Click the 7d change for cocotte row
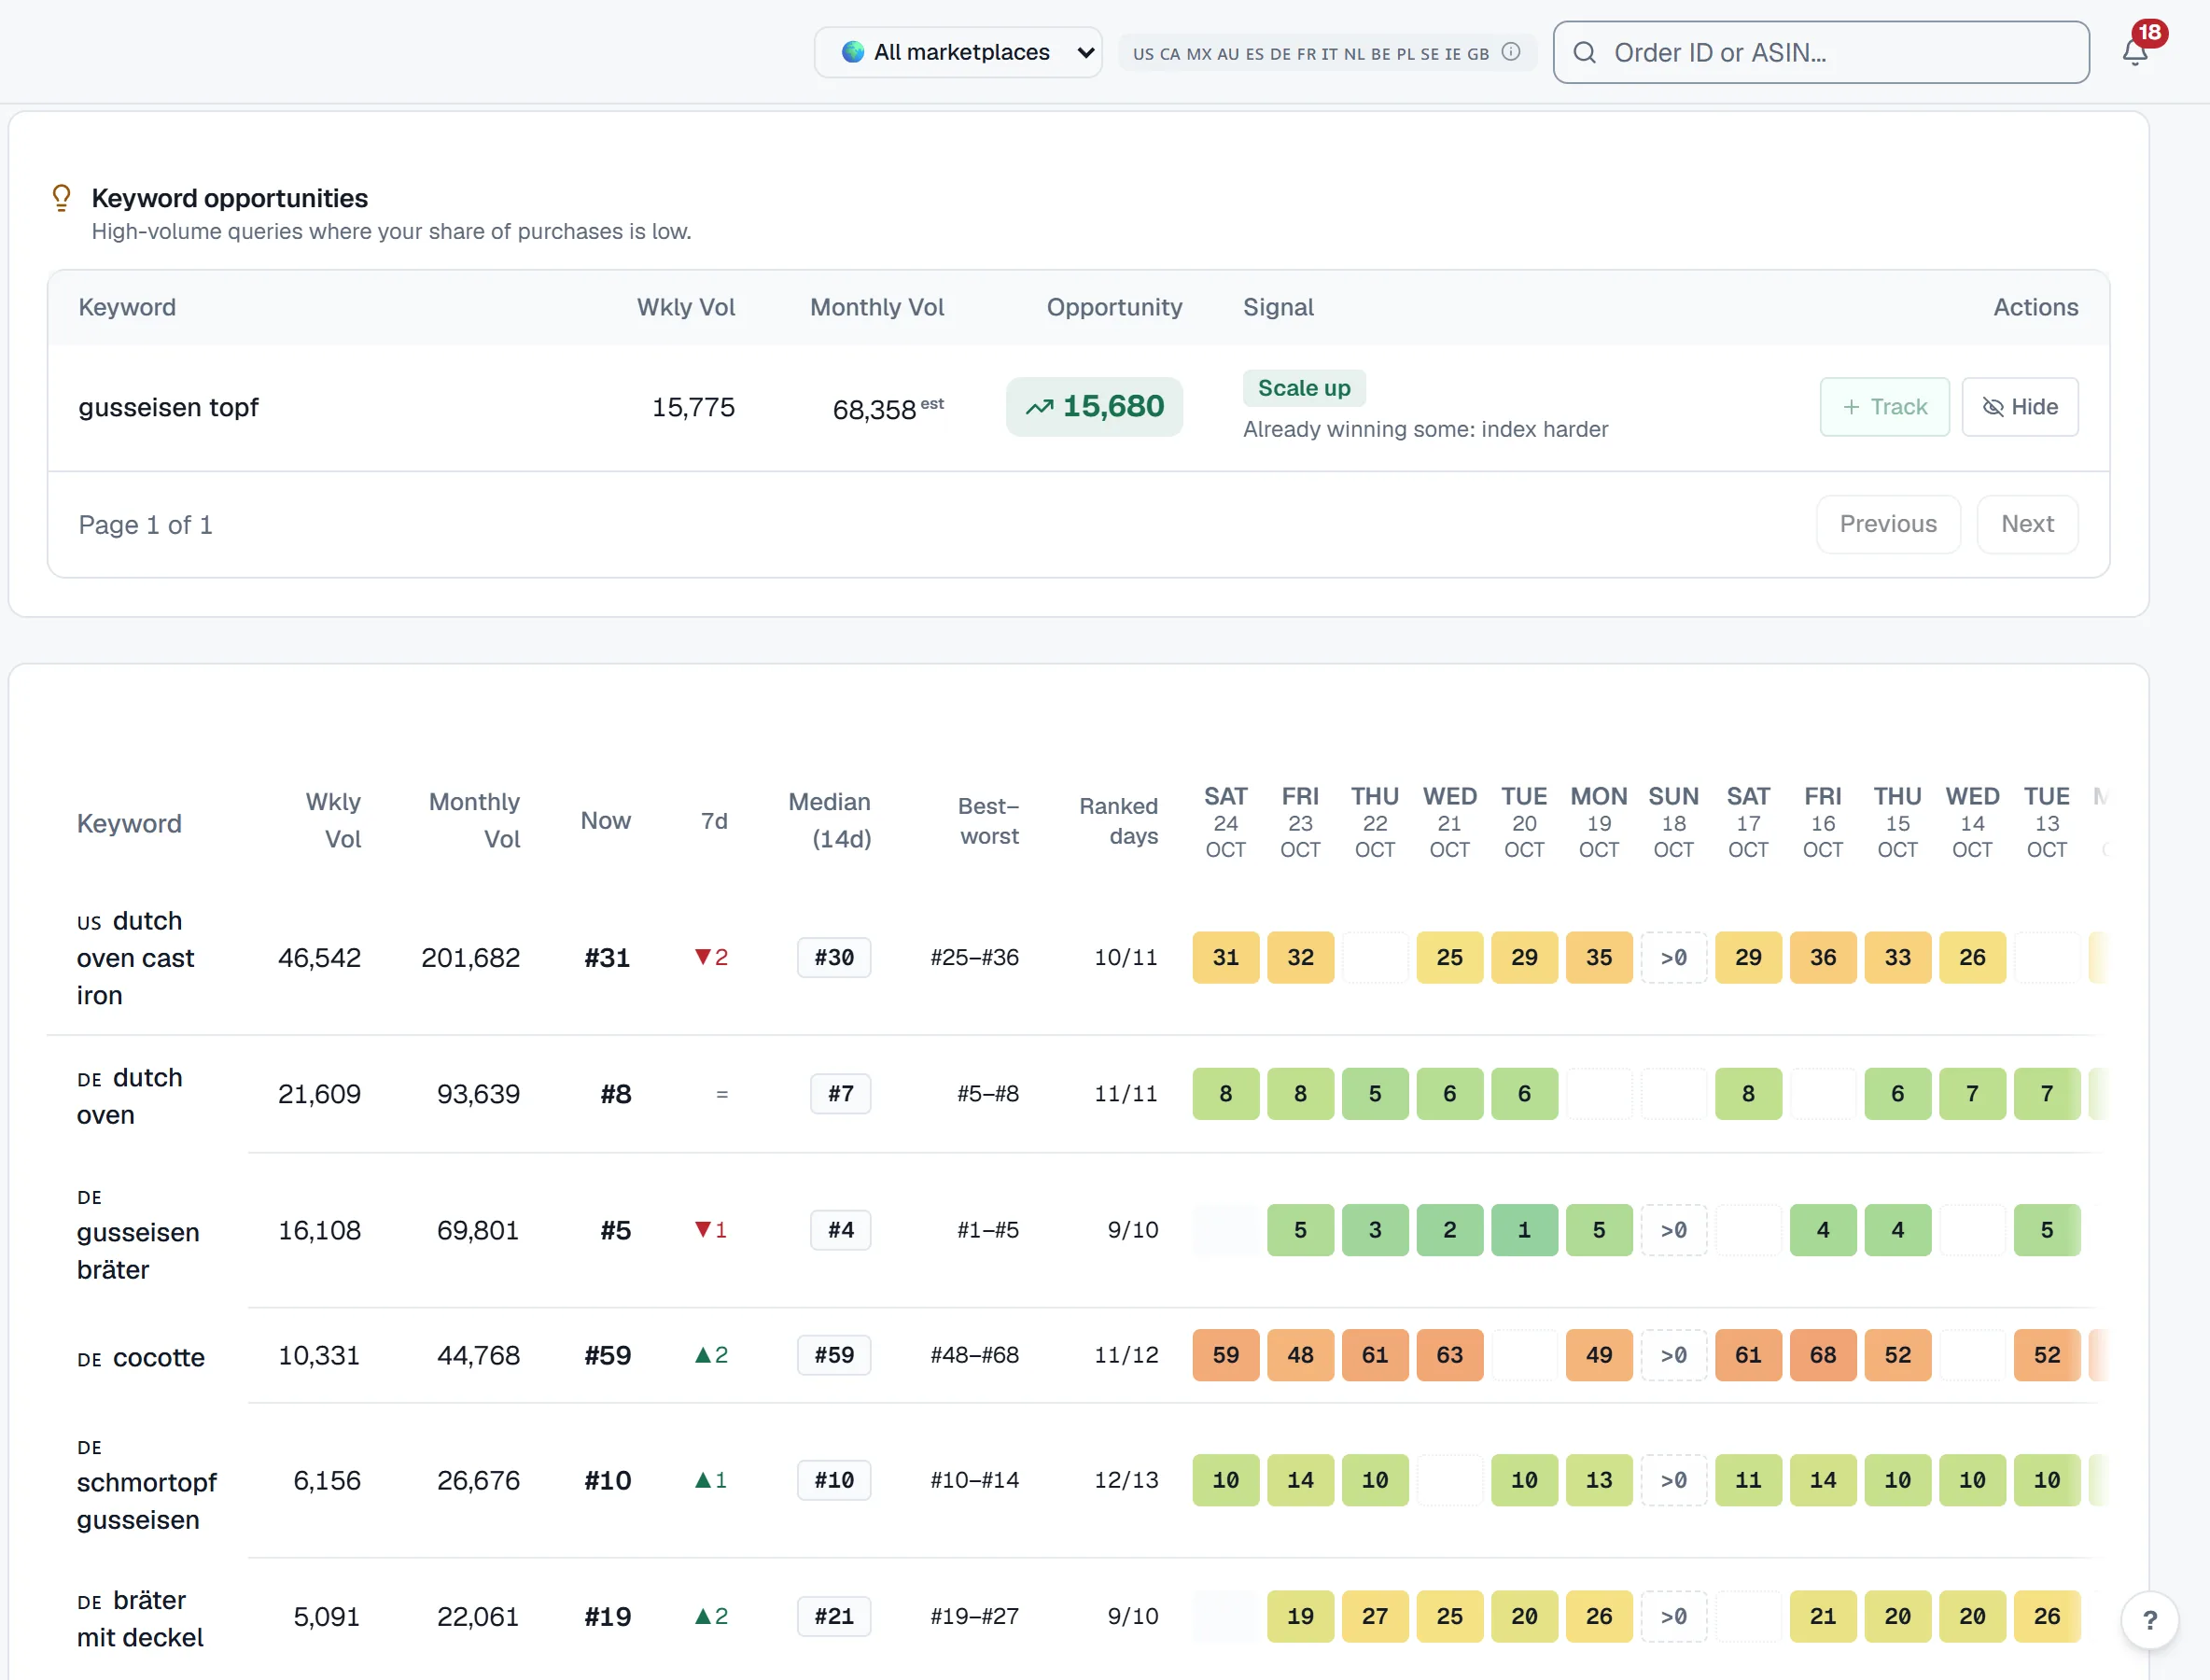The width and height of the screenshot is (2210, 1680). coord(711,1356)
